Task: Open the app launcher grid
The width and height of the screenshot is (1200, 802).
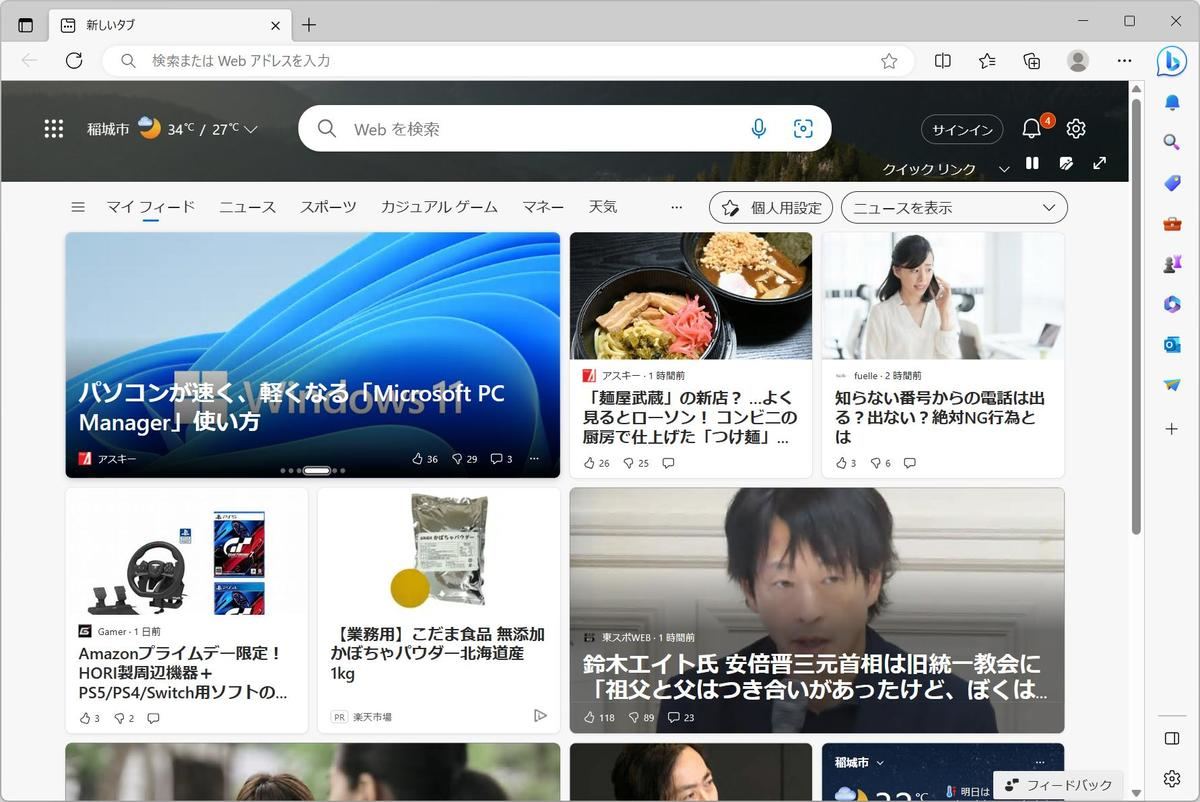Action: pos(54,129)
